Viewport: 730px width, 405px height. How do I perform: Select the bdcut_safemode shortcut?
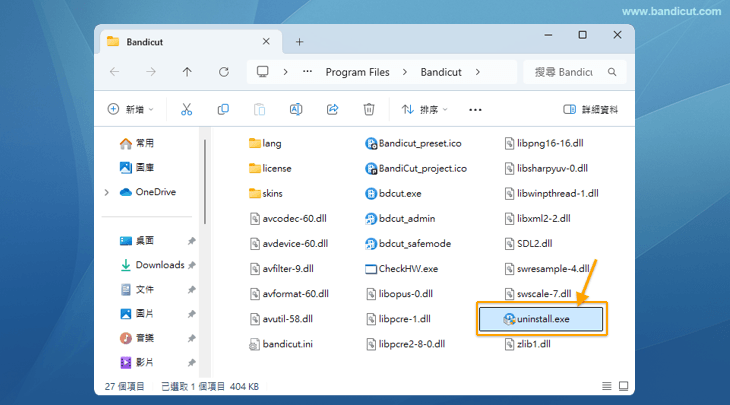tap(408, 244)
